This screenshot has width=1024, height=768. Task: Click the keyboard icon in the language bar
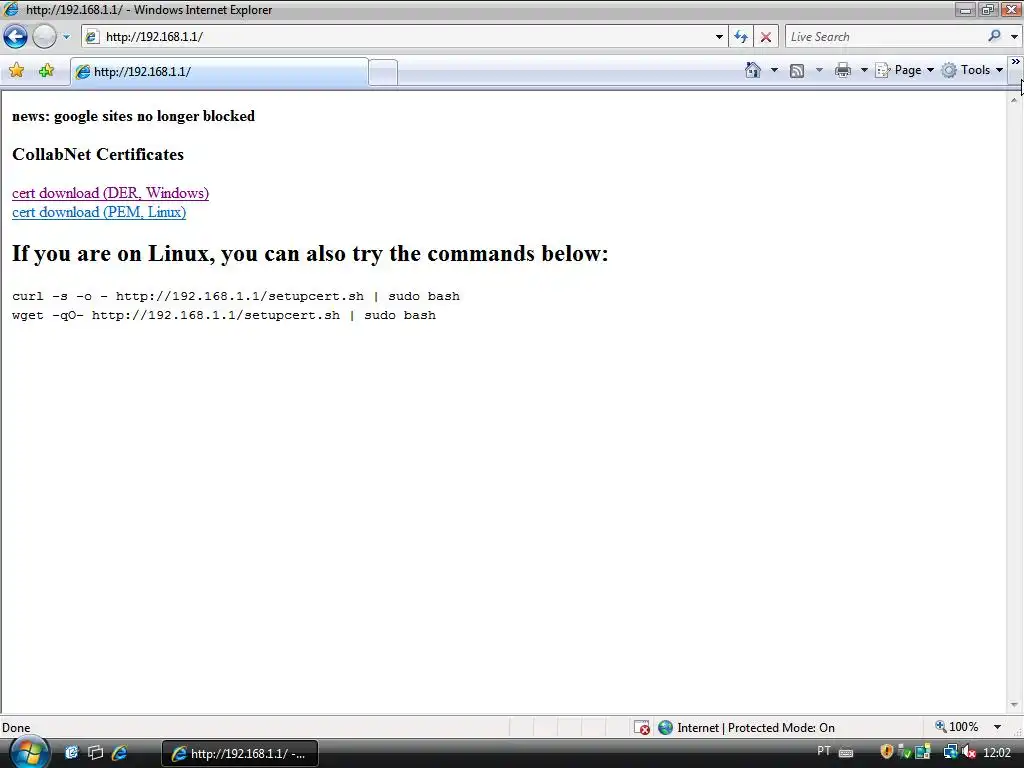tap(846, 752)
